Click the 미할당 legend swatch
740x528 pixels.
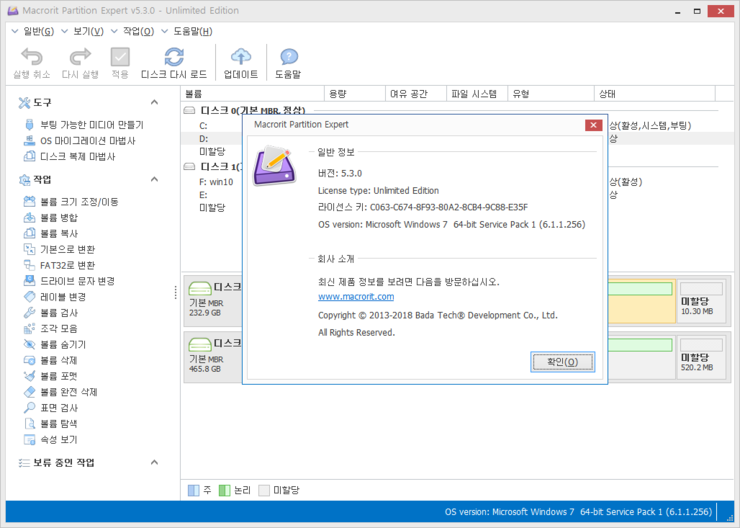(264, 490)
